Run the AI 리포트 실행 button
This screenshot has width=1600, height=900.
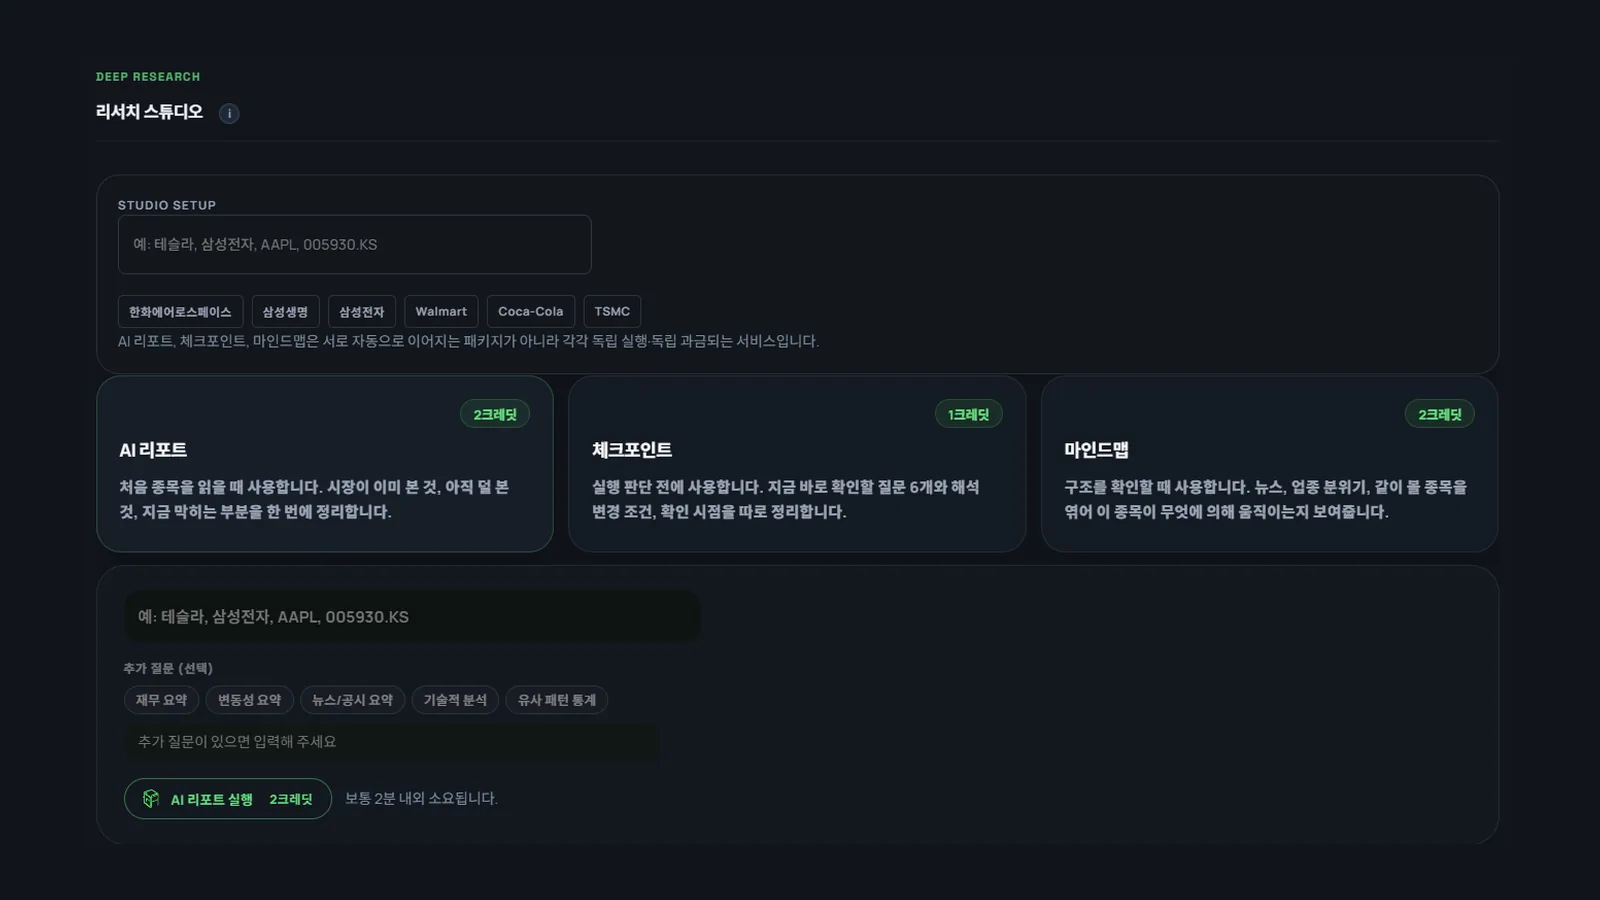tap(227, 798)
